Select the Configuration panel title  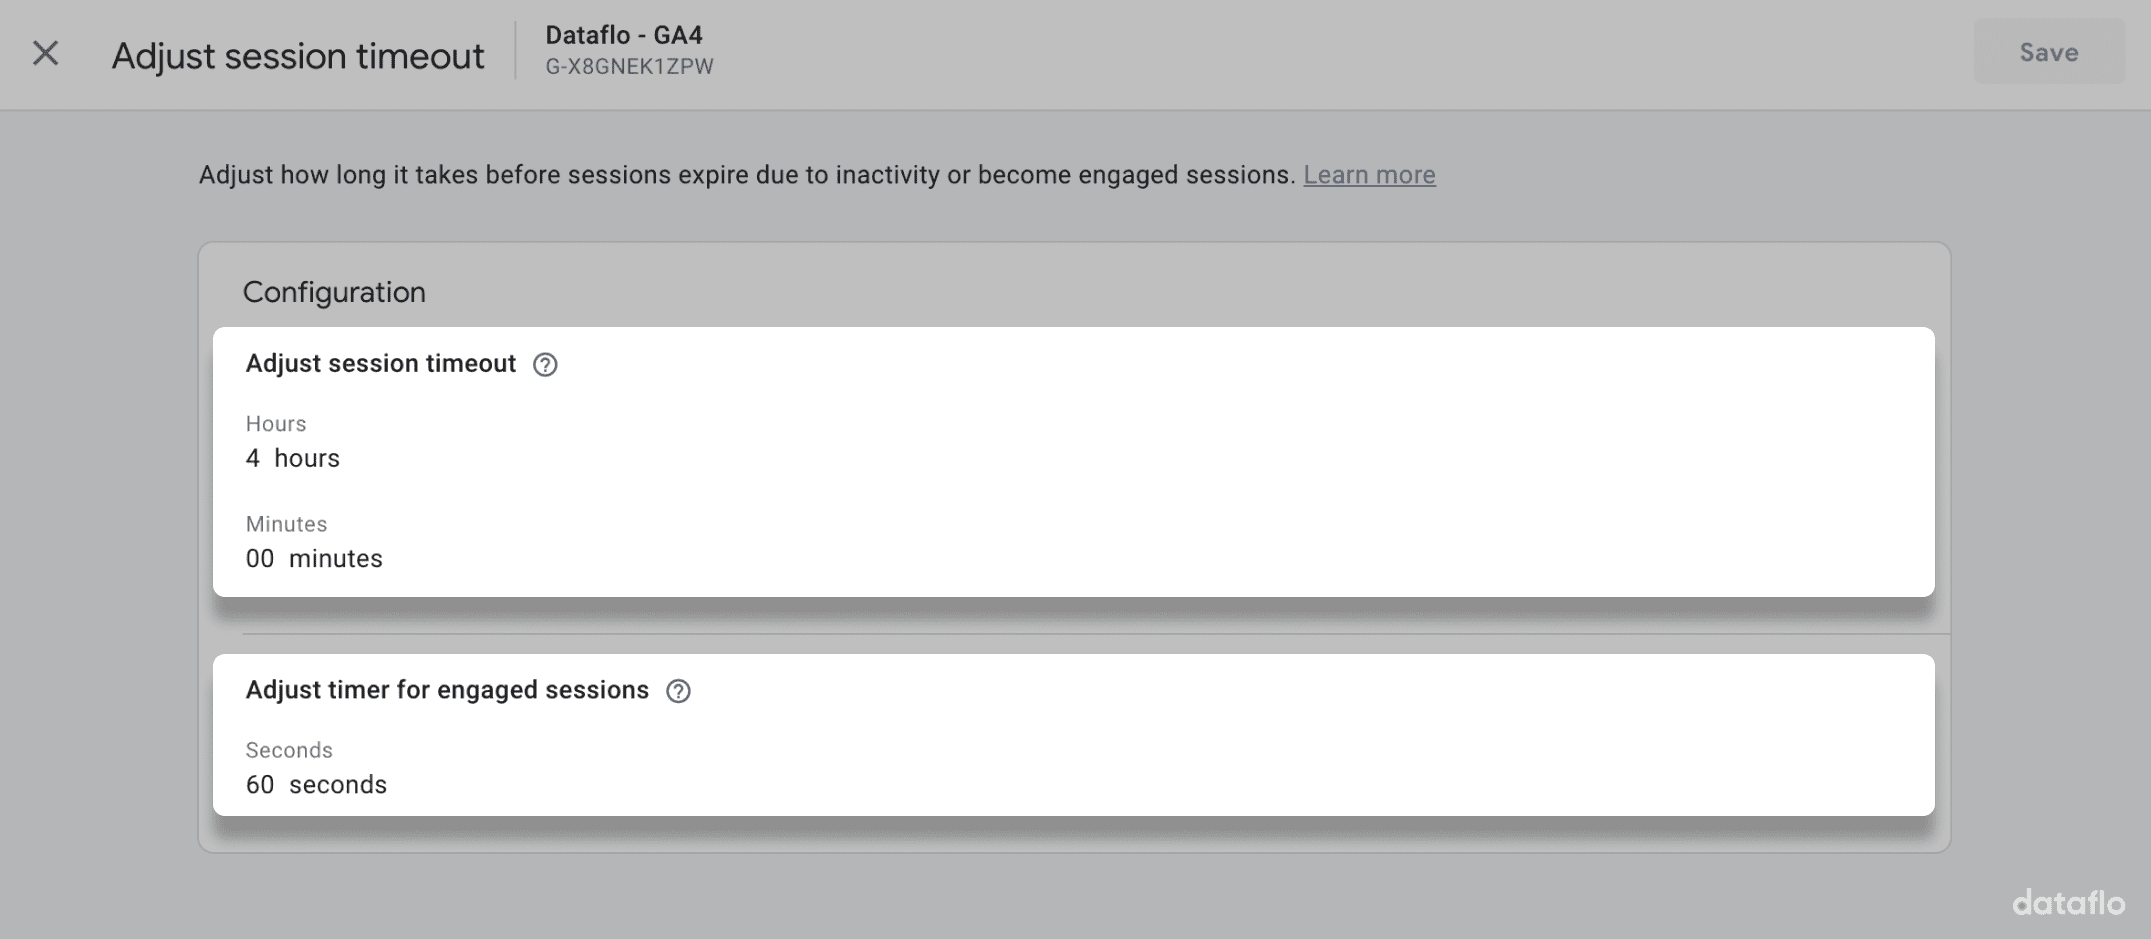[334, 291]
